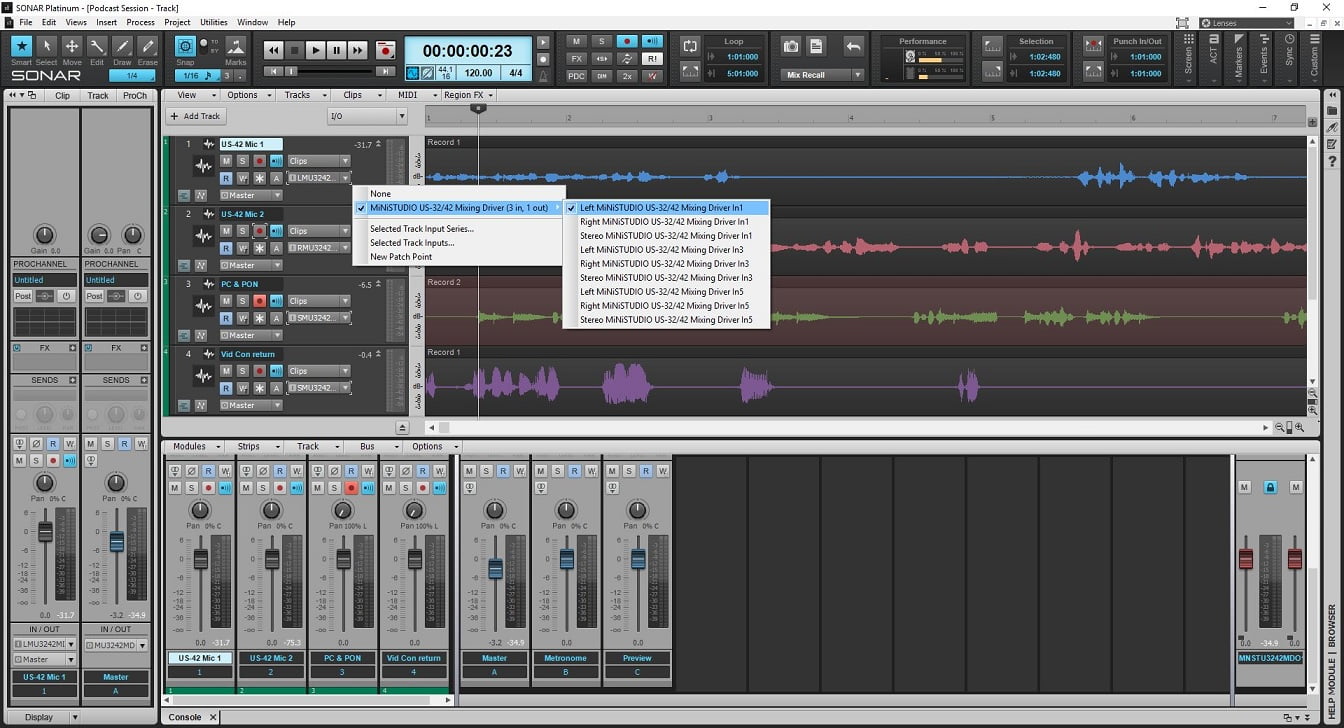1344x728 pixels.
Task: Mute the US-42 Mic 1 track
Action: [226, 160]
